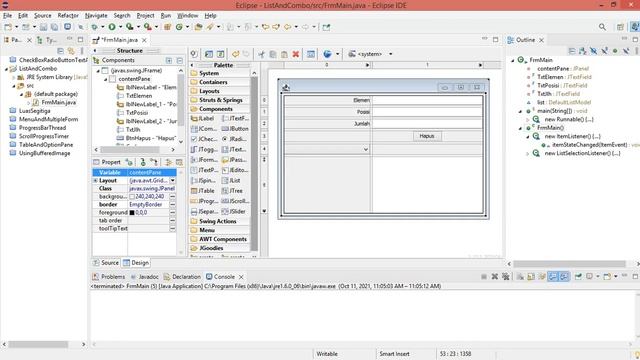Select the JButton palette component

coord(235,129)
